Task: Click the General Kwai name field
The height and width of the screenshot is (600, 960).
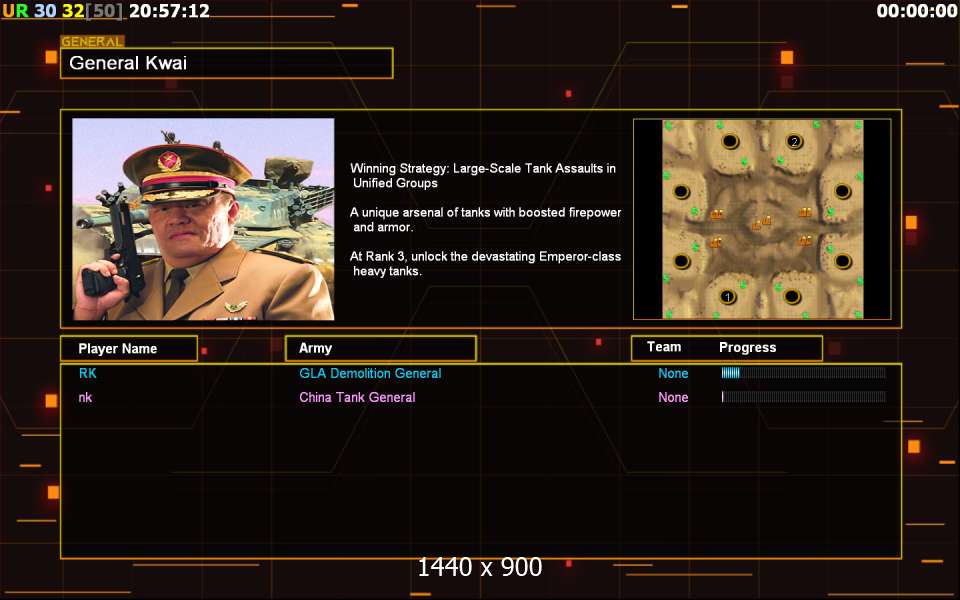Action: 227,63
